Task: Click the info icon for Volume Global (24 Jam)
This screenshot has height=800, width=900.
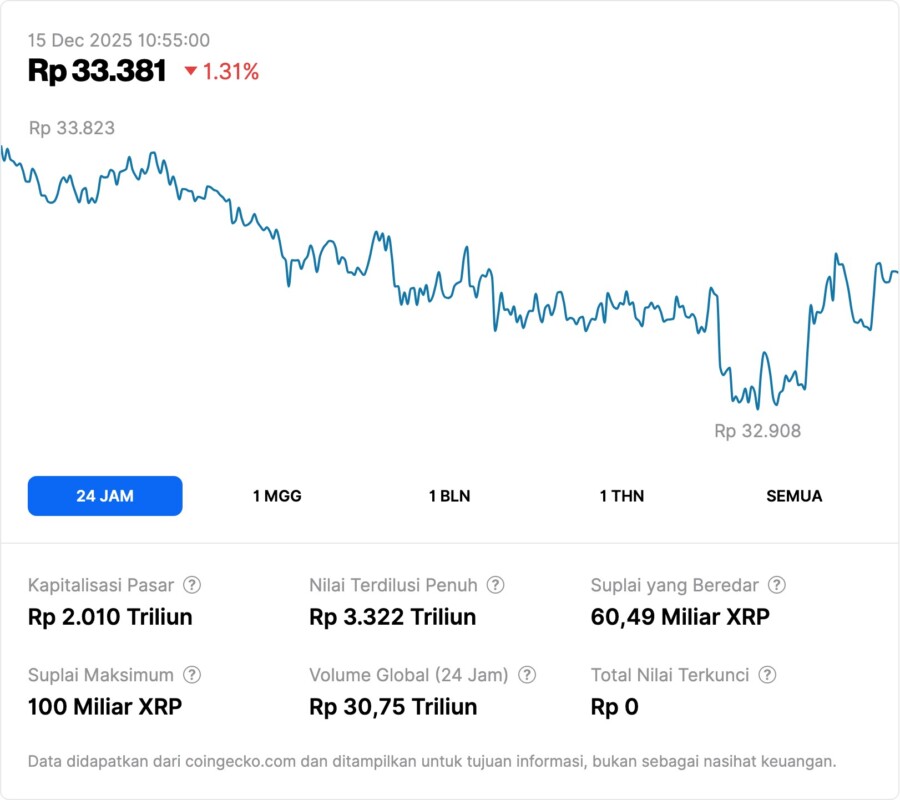Action: 527,675
